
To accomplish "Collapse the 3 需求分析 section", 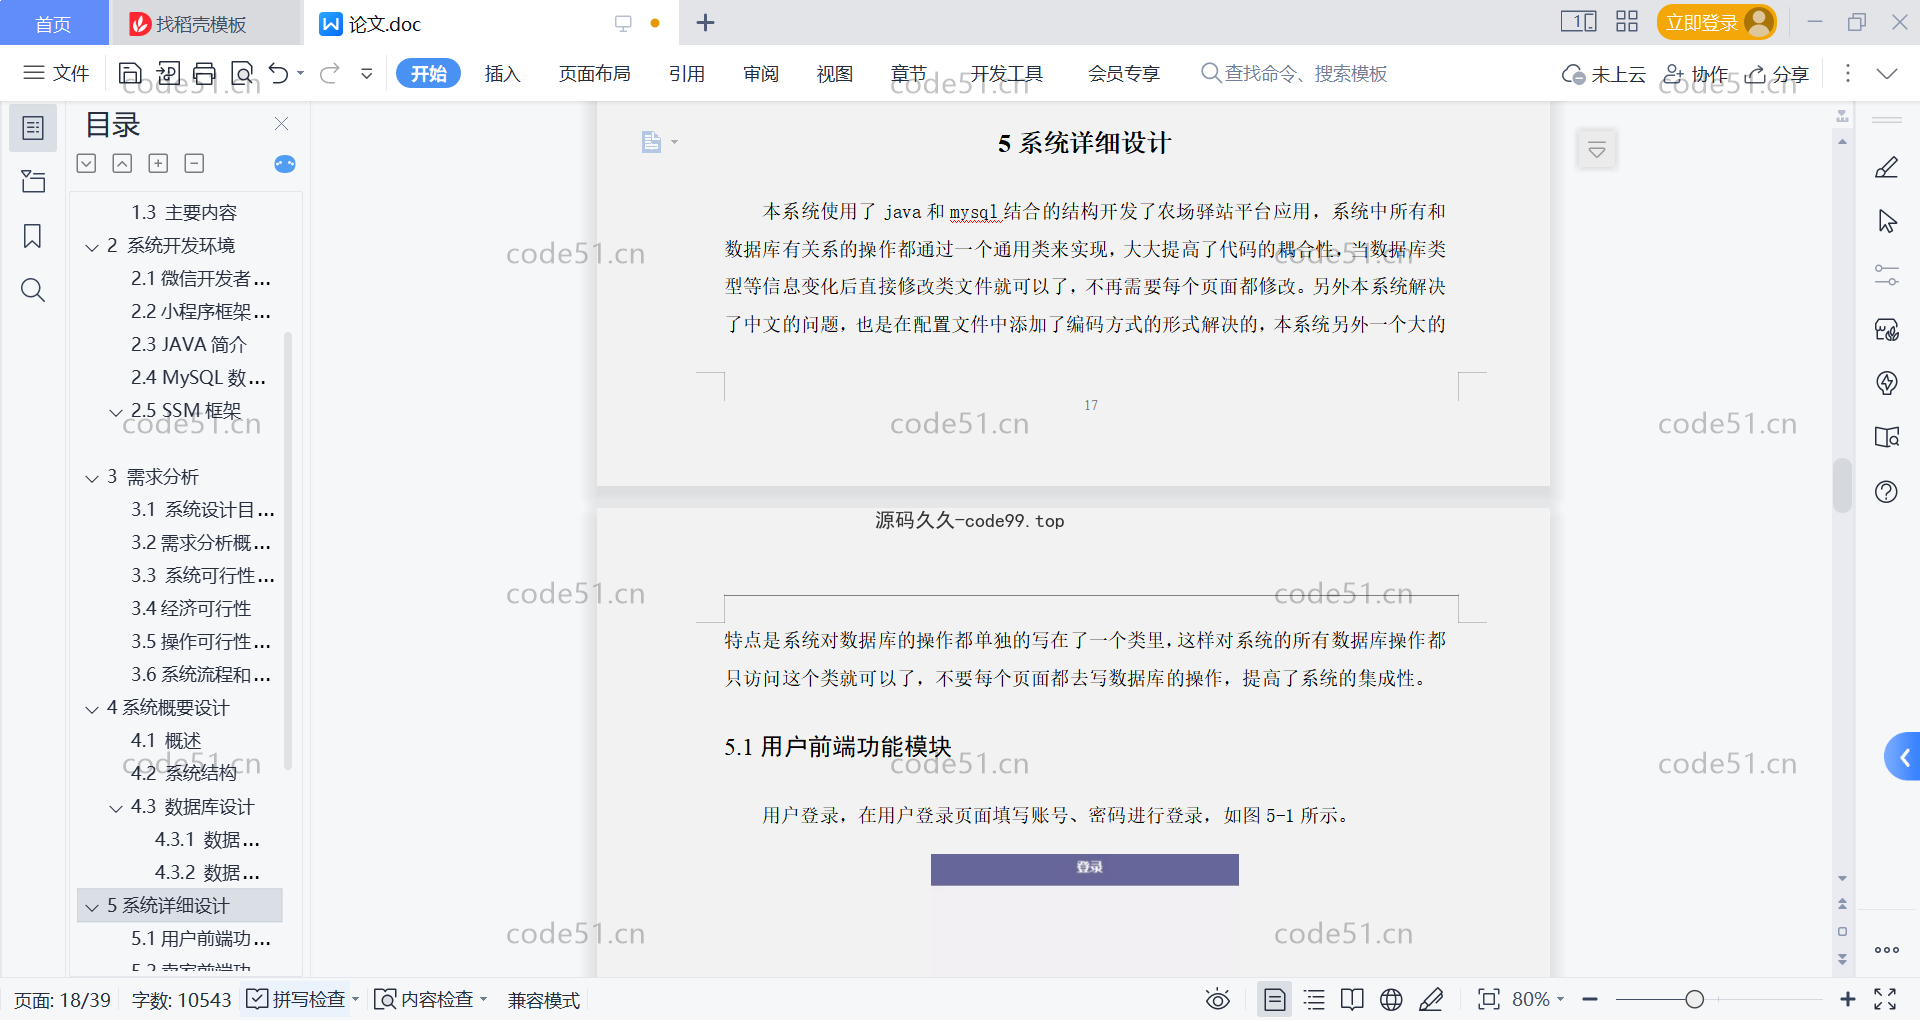I will click(92, 478).
